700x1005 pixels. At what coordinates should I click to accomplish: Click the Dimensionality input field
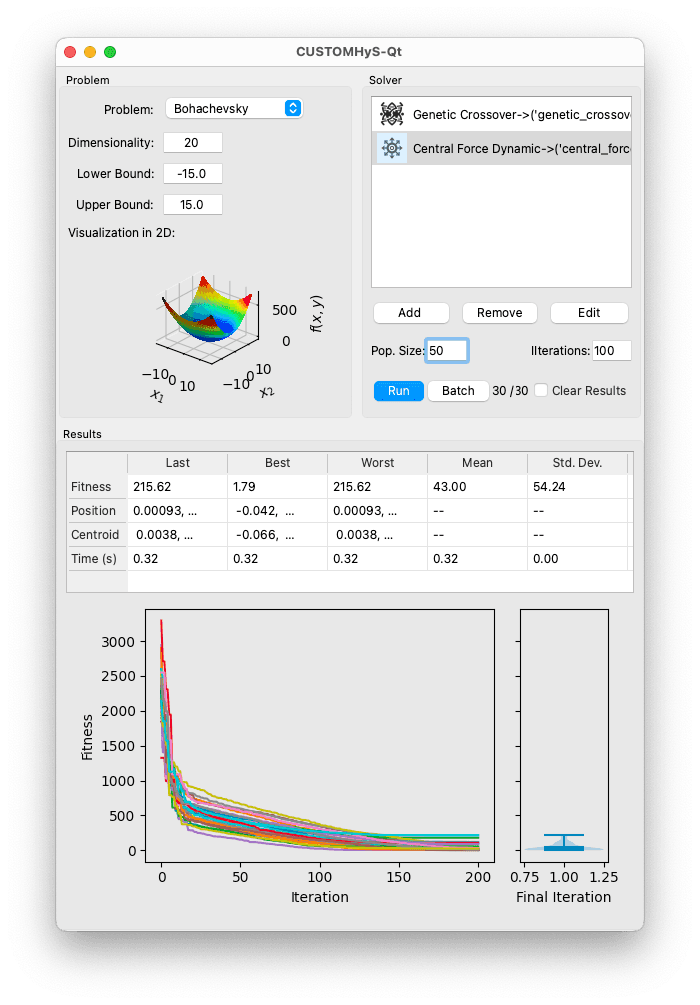pyautogui.click(x=192, y=142)
